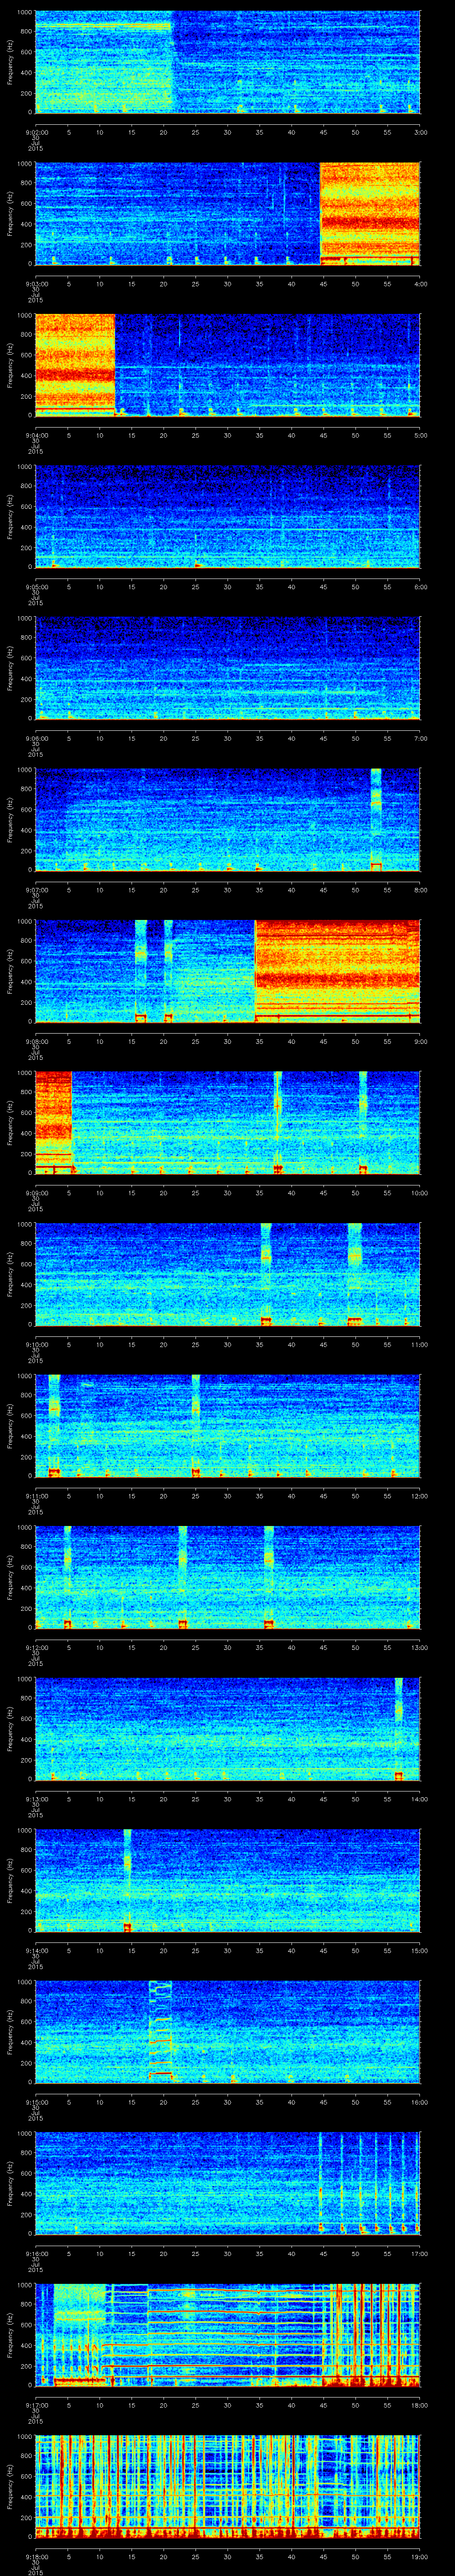Click the 9:16:00 start time label
The width and height of the screenshot is (455, 2576).
36,2254
